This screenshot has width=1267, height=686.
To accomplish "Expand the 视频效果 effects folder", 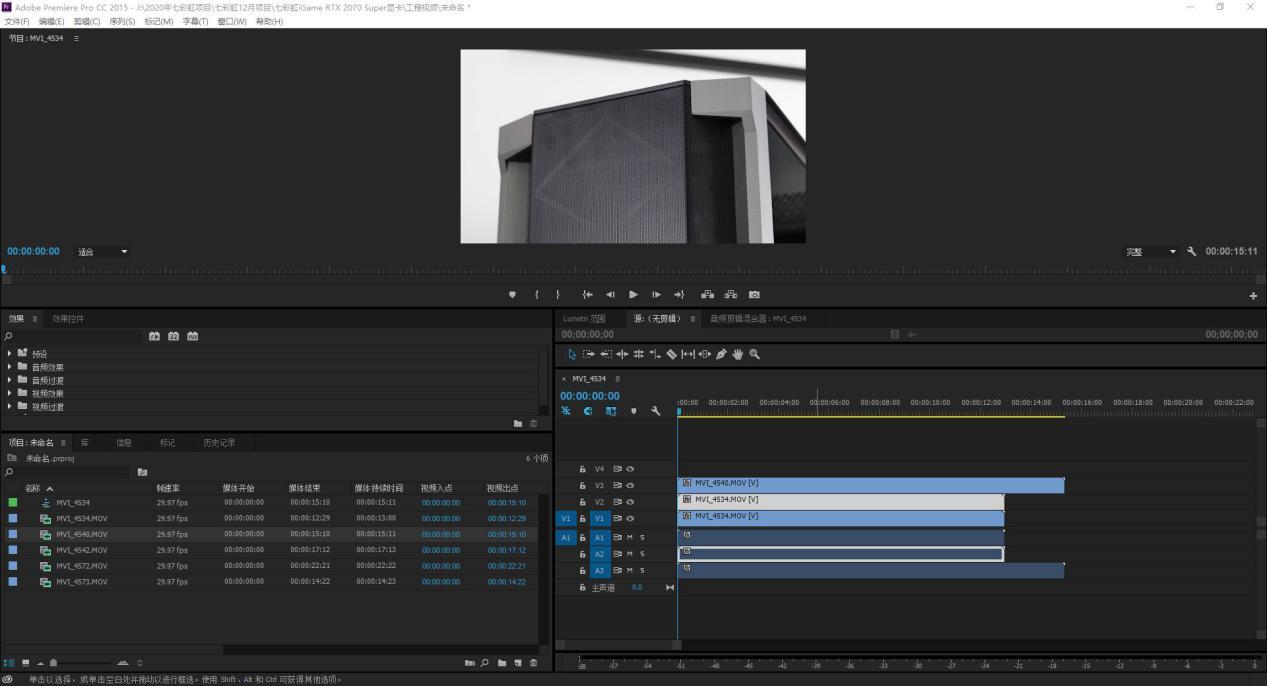I will pyautogui.click(x=10, y=393).
